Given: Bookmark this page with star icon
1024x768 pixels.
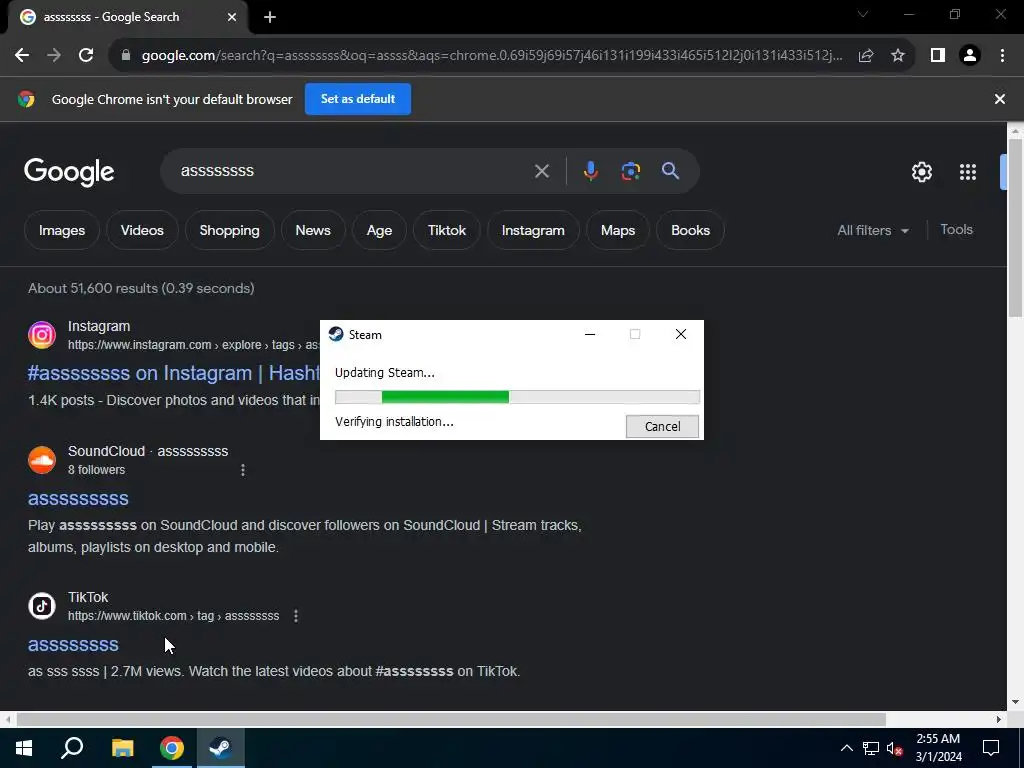Looking at the screenshot, I should (x=898, y=56).
